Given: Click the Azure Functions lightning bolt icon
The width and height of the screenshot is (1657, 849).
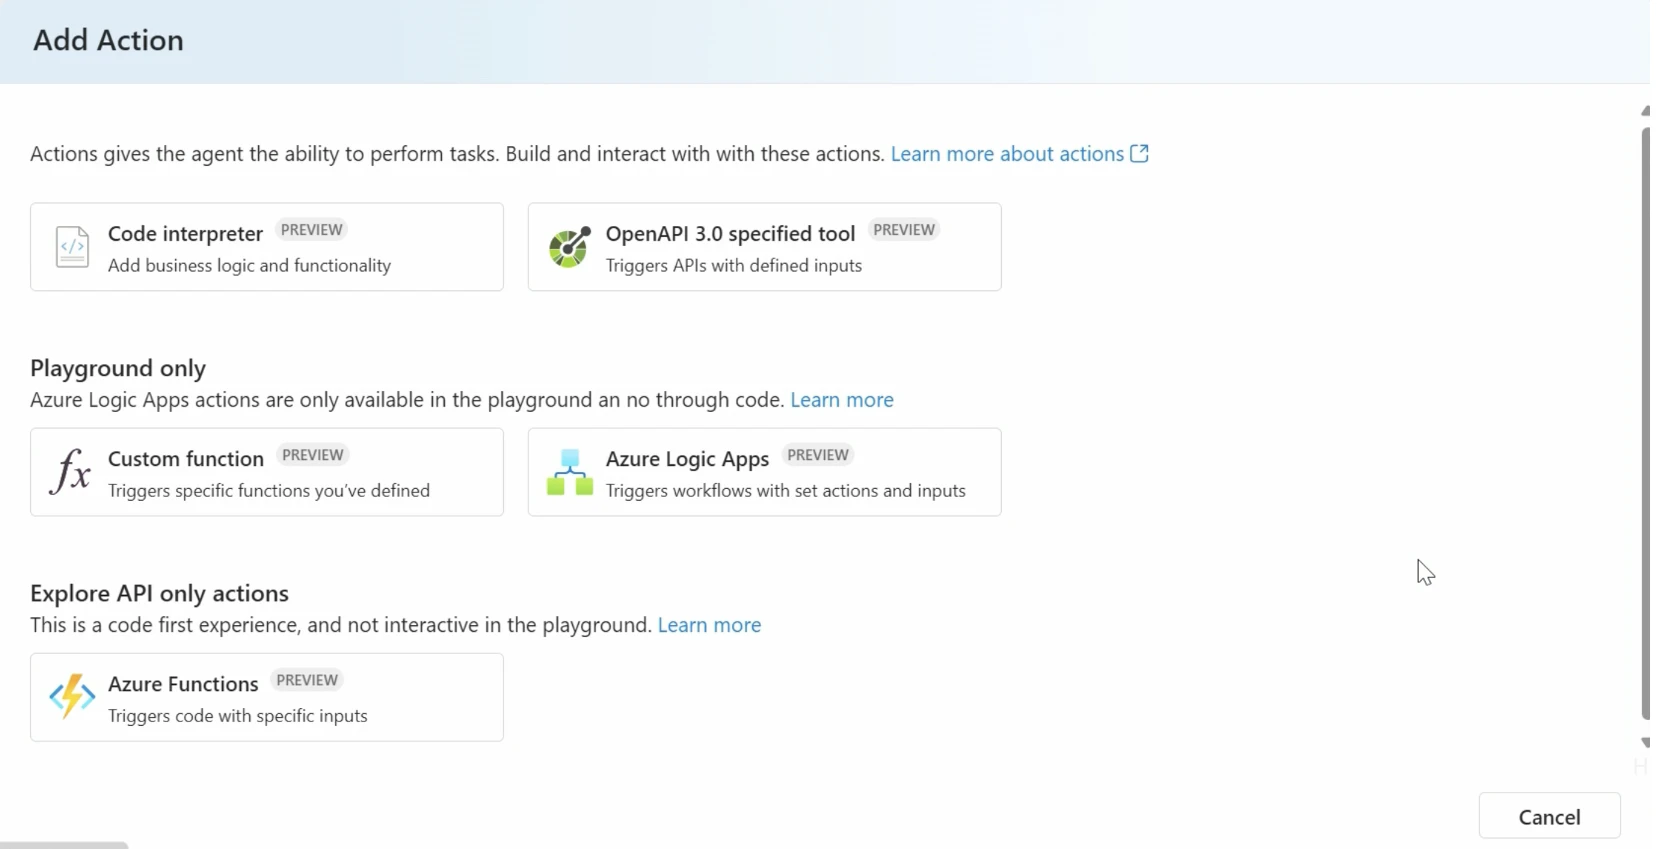Looking at the screenshot, I should pos(72,697).
